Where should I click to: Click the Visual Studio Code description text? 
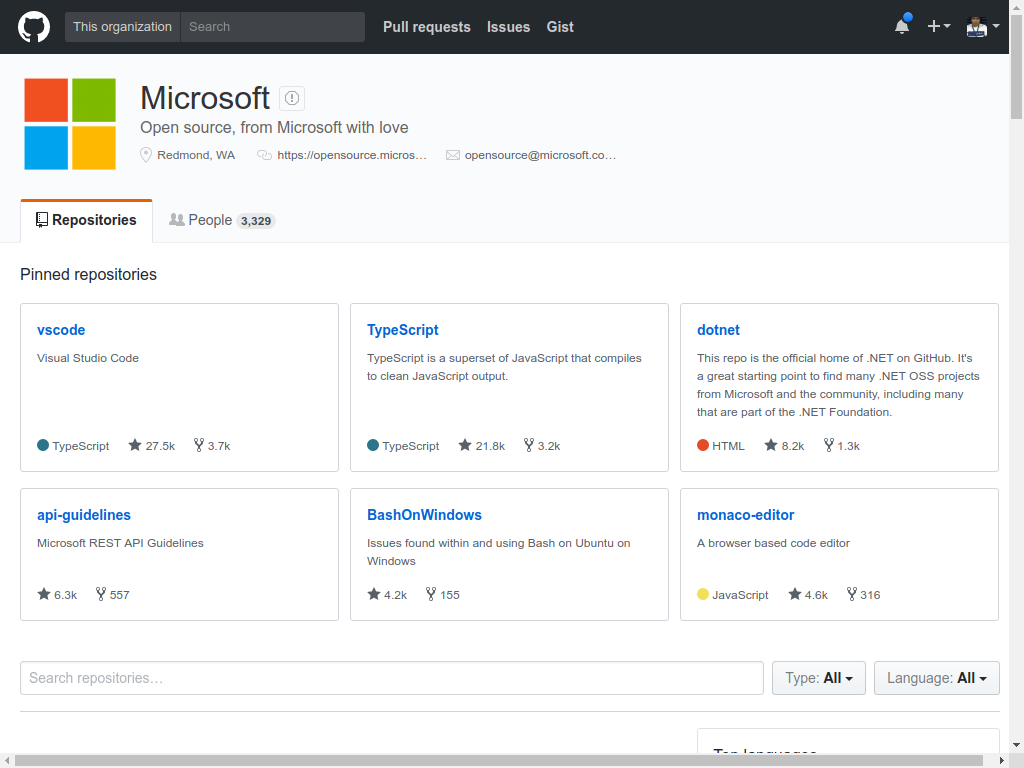tap(88, 358)
